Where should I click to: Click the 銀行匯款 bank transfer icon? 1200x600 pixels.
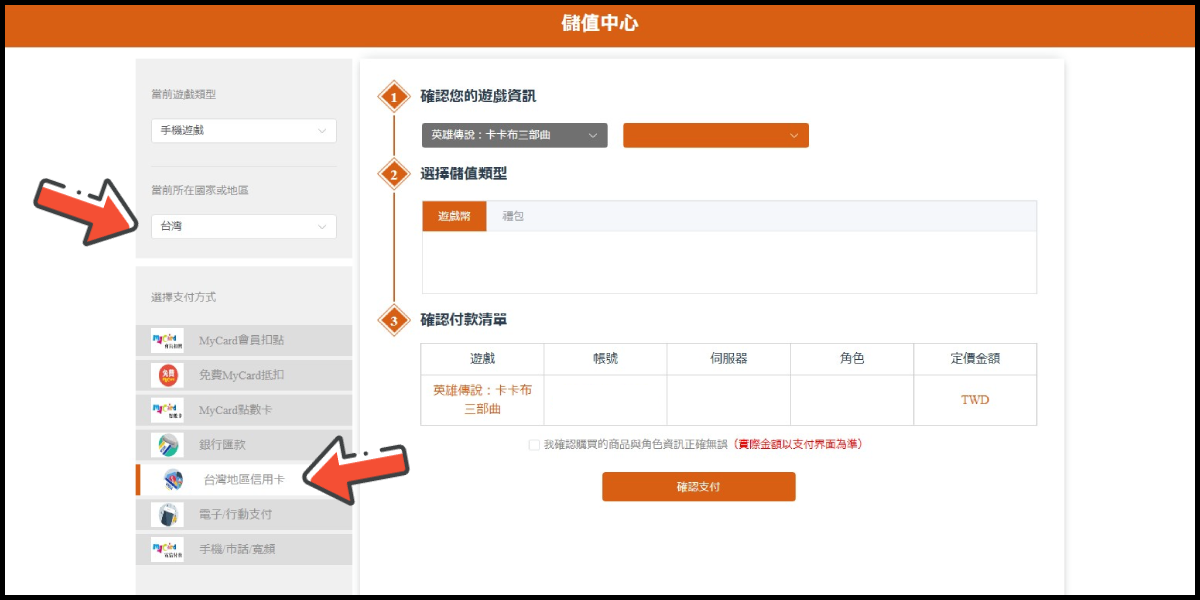tap(167, 445)
